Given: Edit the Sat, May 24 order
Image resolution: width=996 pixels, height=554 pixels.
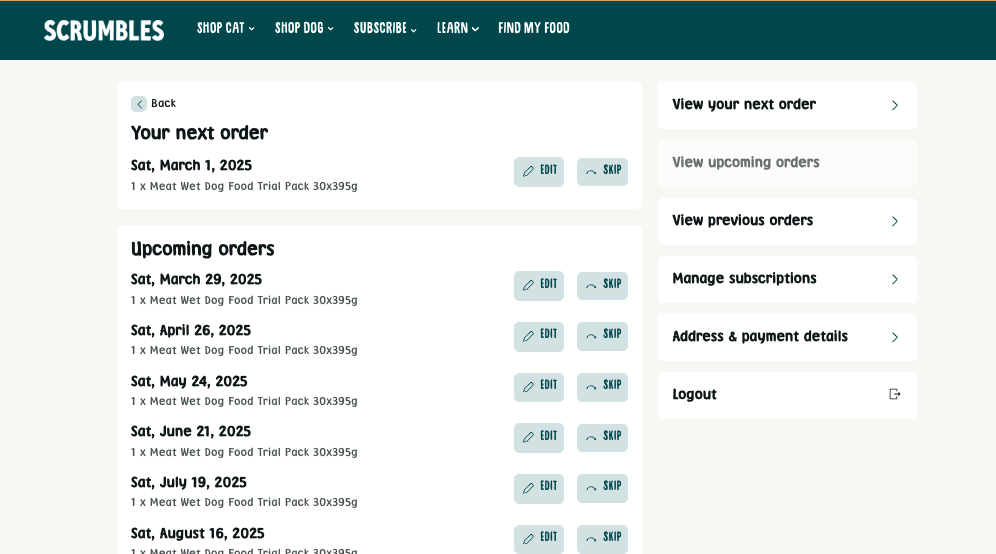Looking at the screenshot, I should click(x=539, y=386).
